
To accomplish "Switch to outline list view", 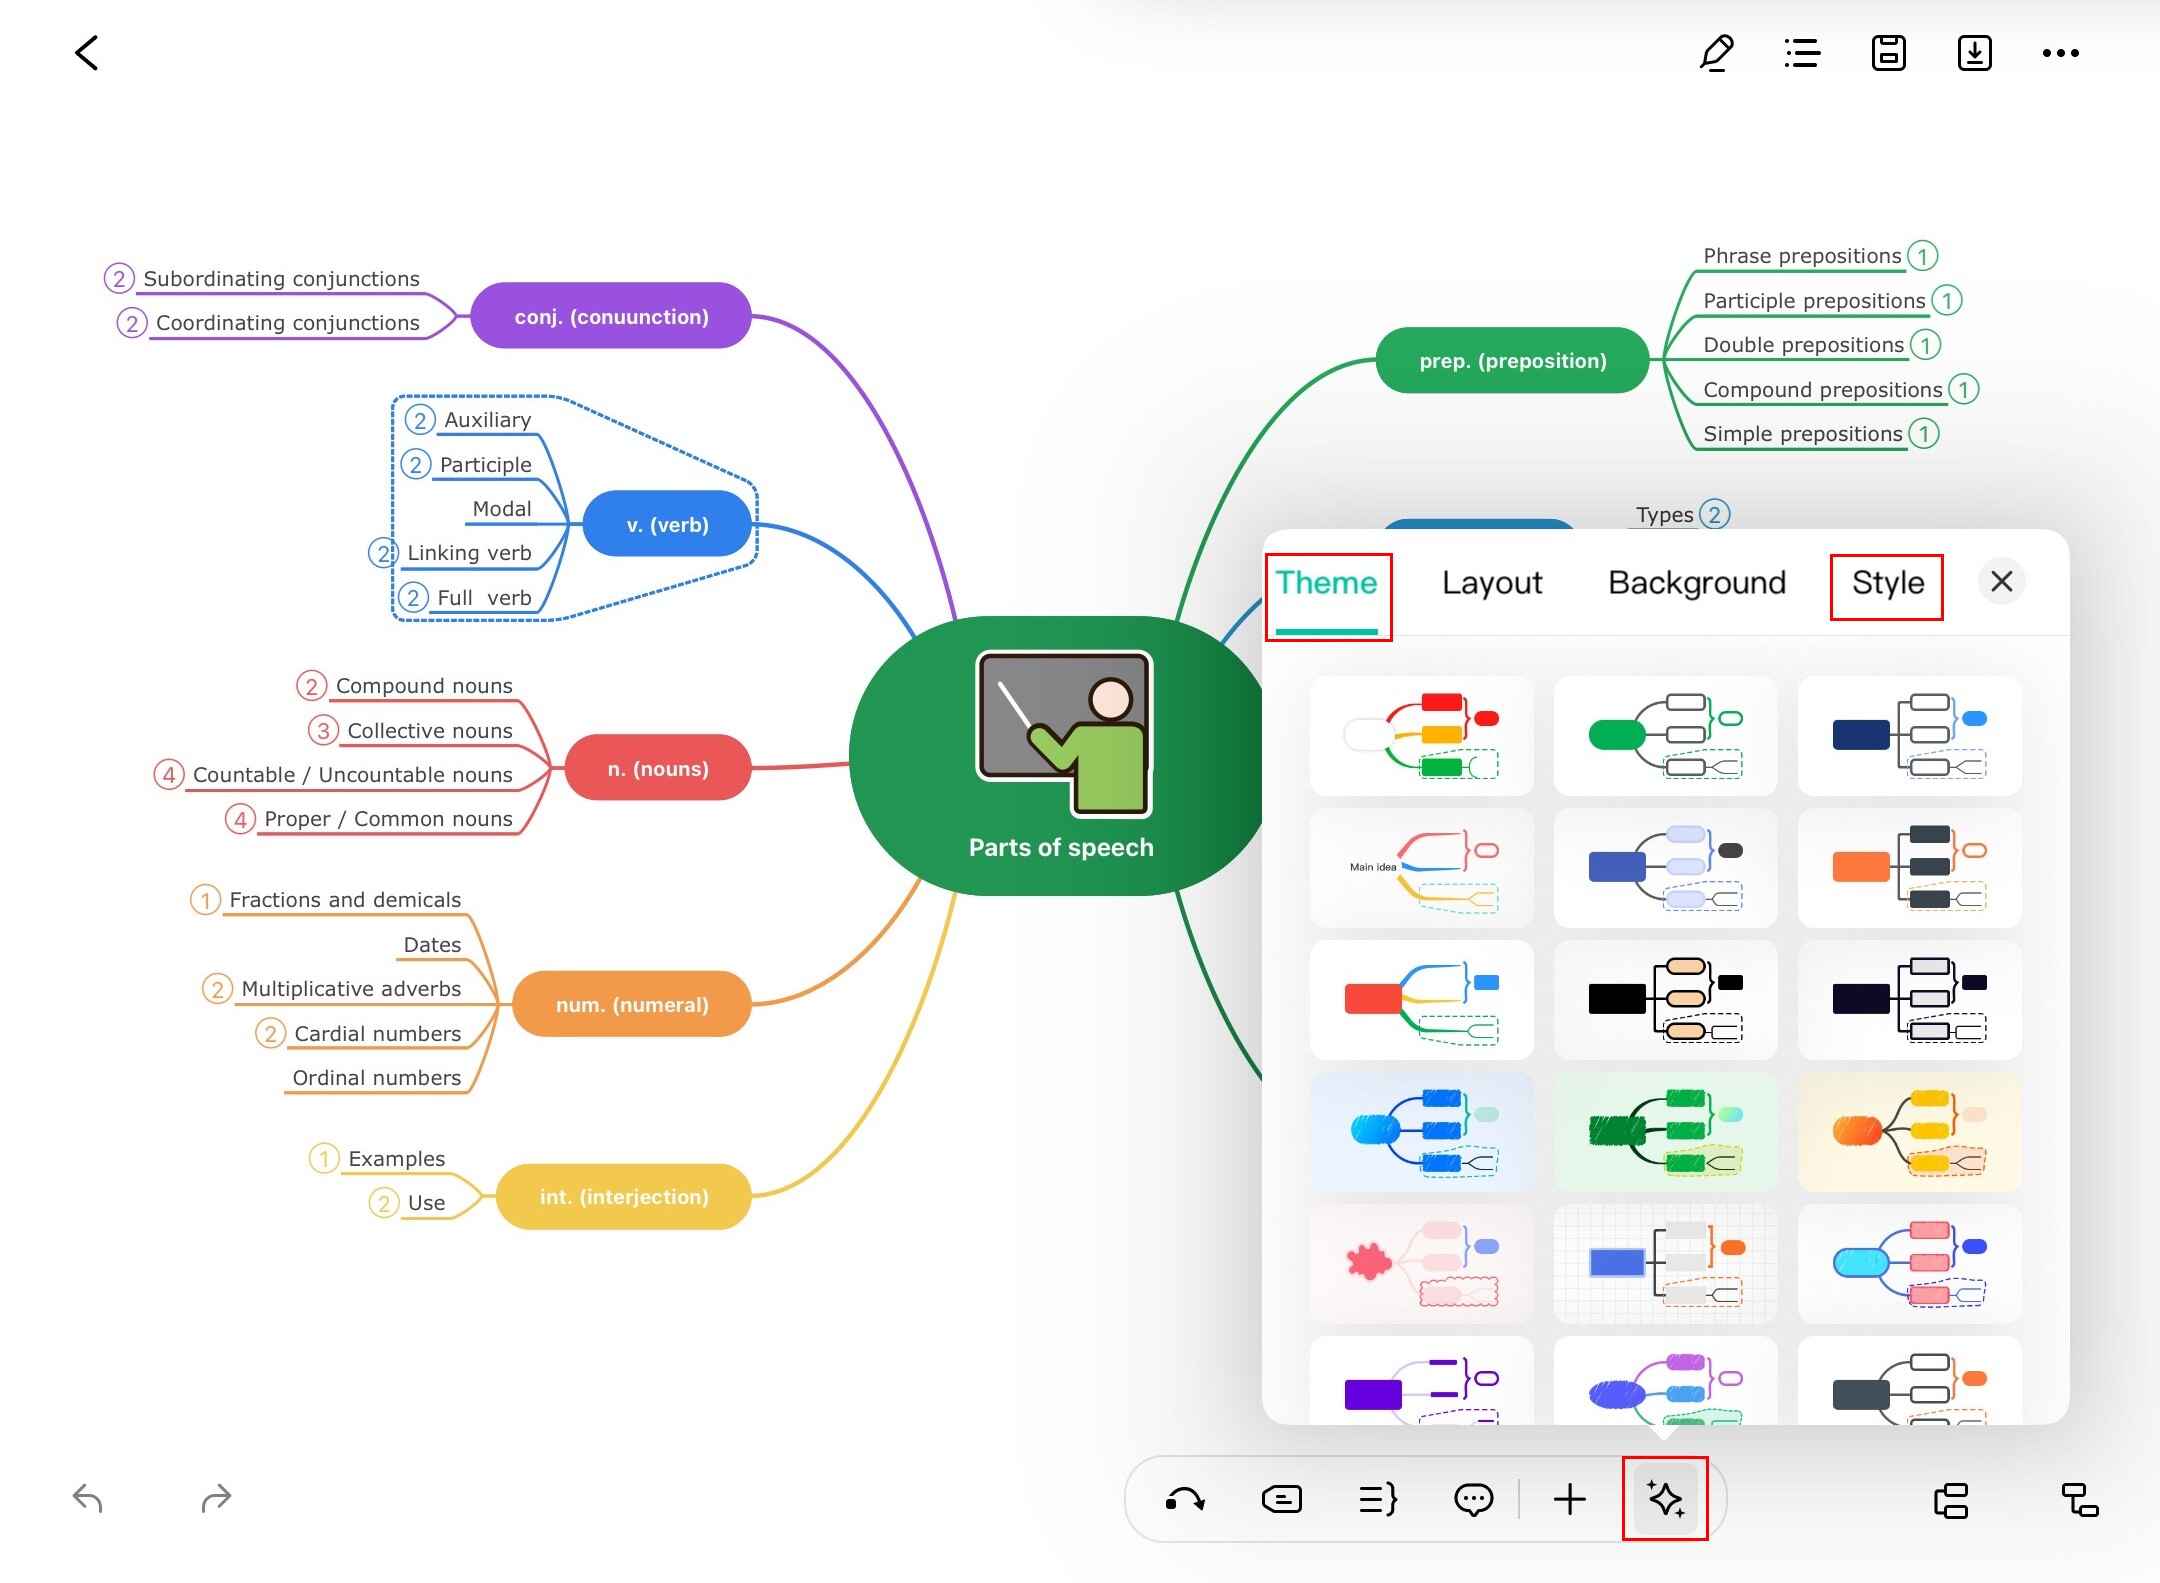I will coord(1802,53).
